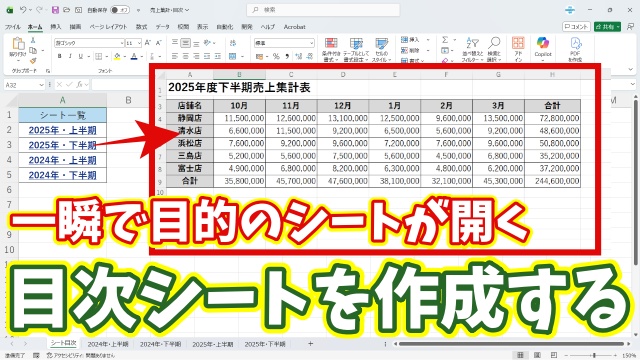
Task: Click the Undo arrow icon
Action: [x=23, y=10]
